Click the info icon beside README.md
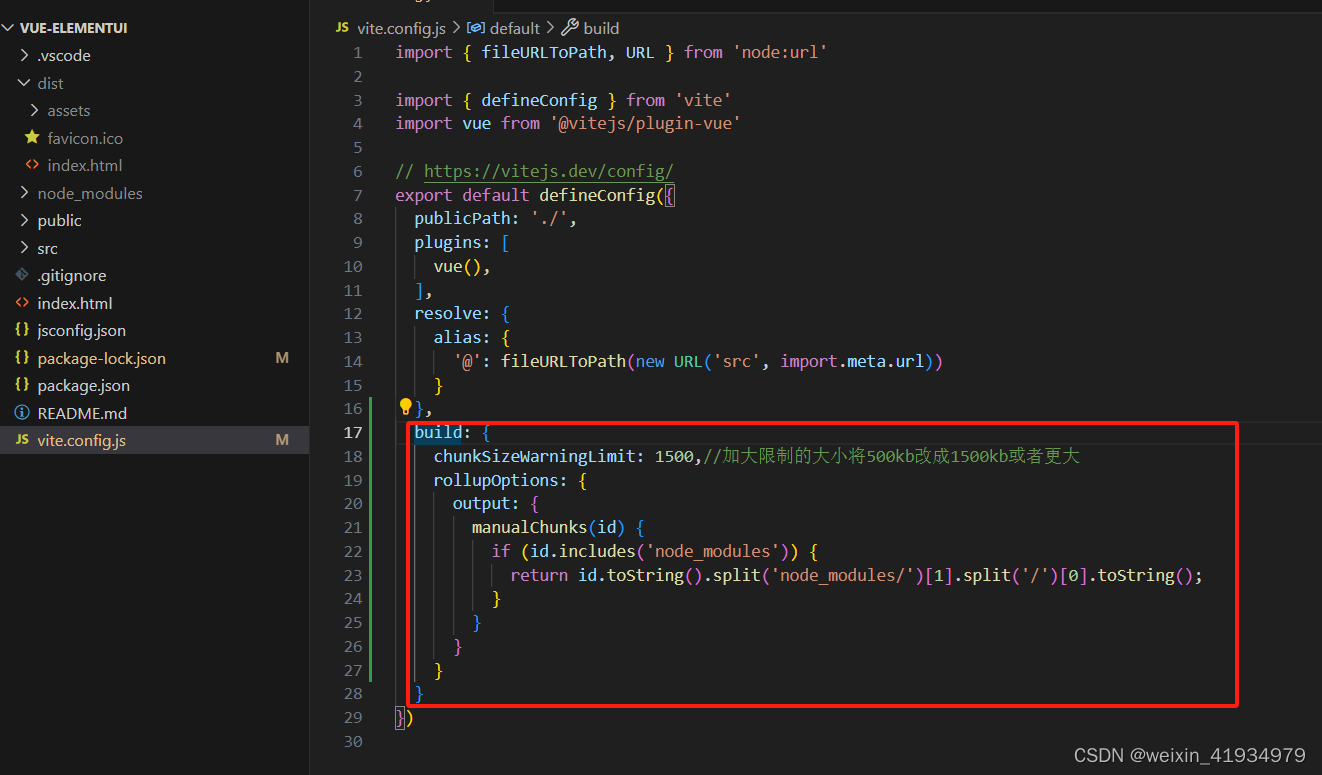This screenshot has width=1322, height=775. pyautogui.click(x=24, y=412)
